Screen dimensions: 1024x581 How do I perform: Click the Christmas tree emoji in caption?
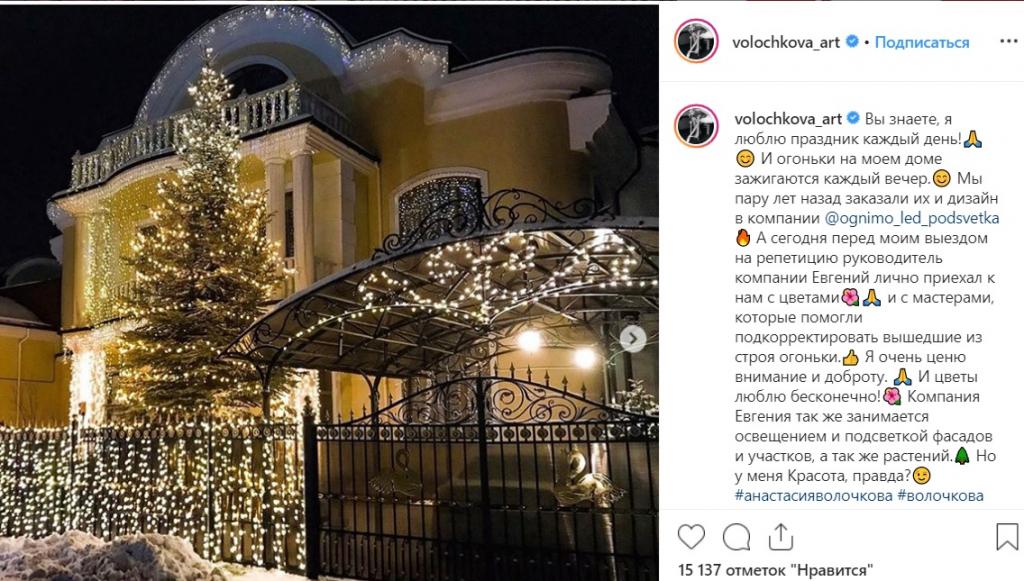click(x=962, y=456)
